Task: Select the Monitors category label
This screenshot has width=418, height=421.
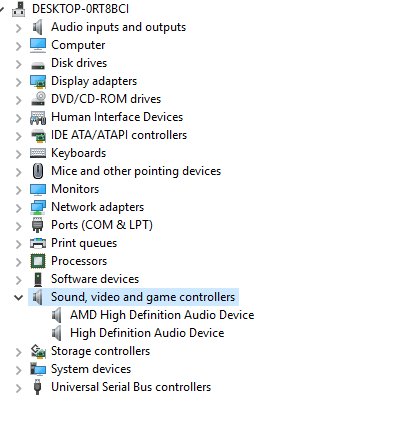Action: [75, 189]
